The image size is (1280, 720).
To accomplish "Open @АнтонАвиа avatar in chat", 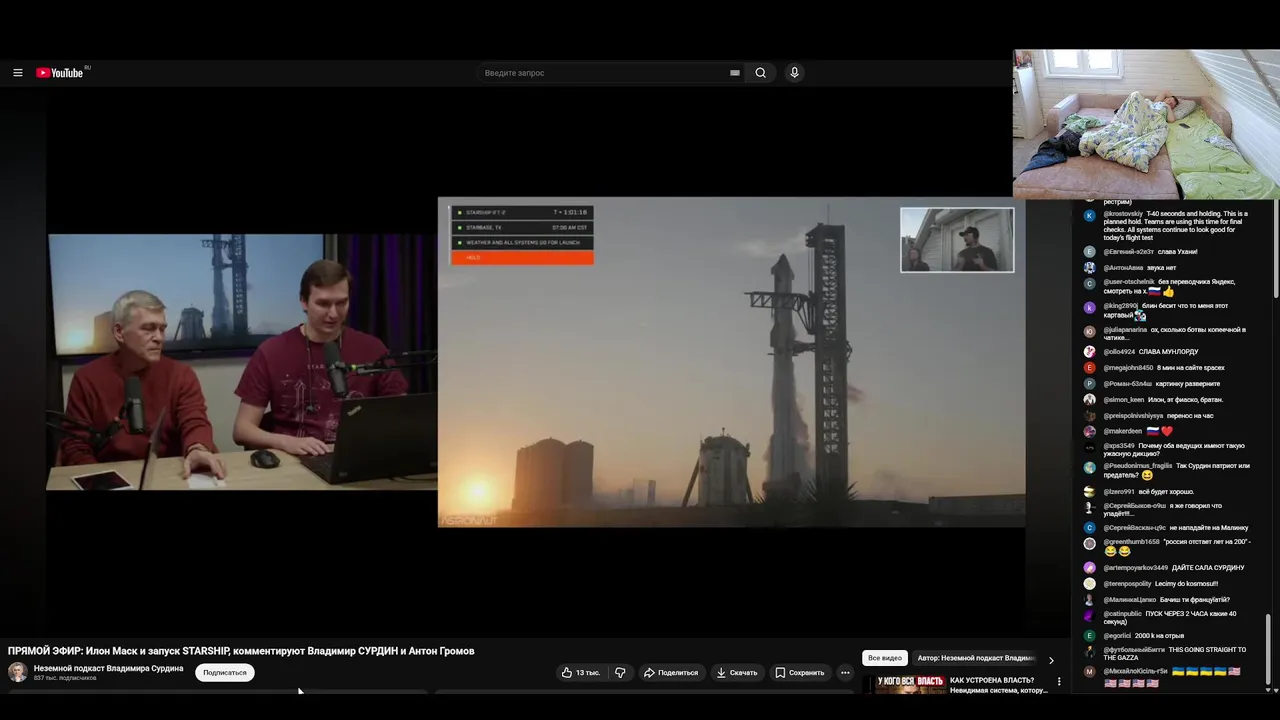I will pyautogui.click(x=1090, y=268).
